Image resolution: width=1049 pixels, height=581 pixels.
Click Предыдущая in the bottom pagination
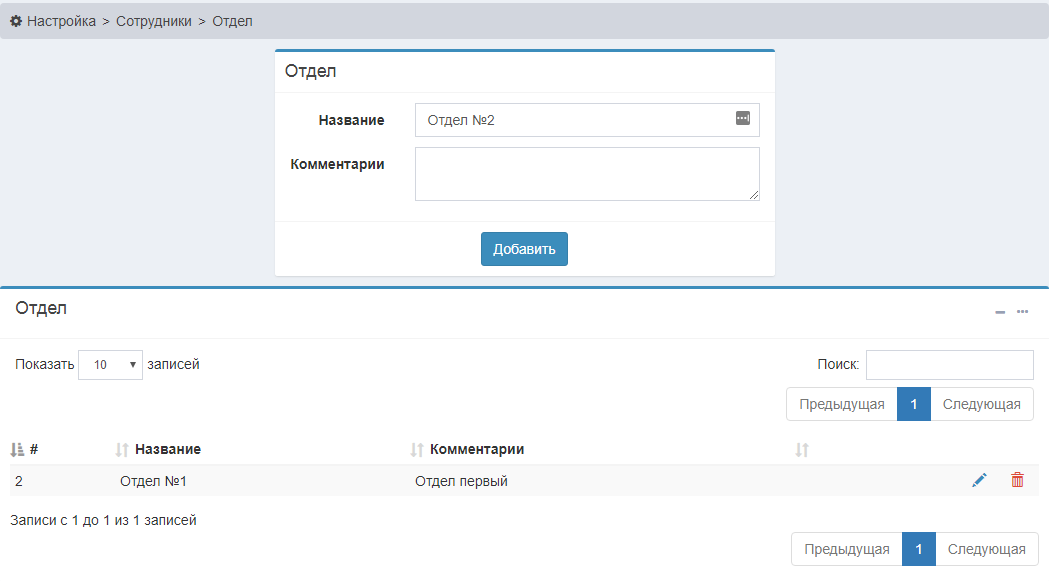846,549
